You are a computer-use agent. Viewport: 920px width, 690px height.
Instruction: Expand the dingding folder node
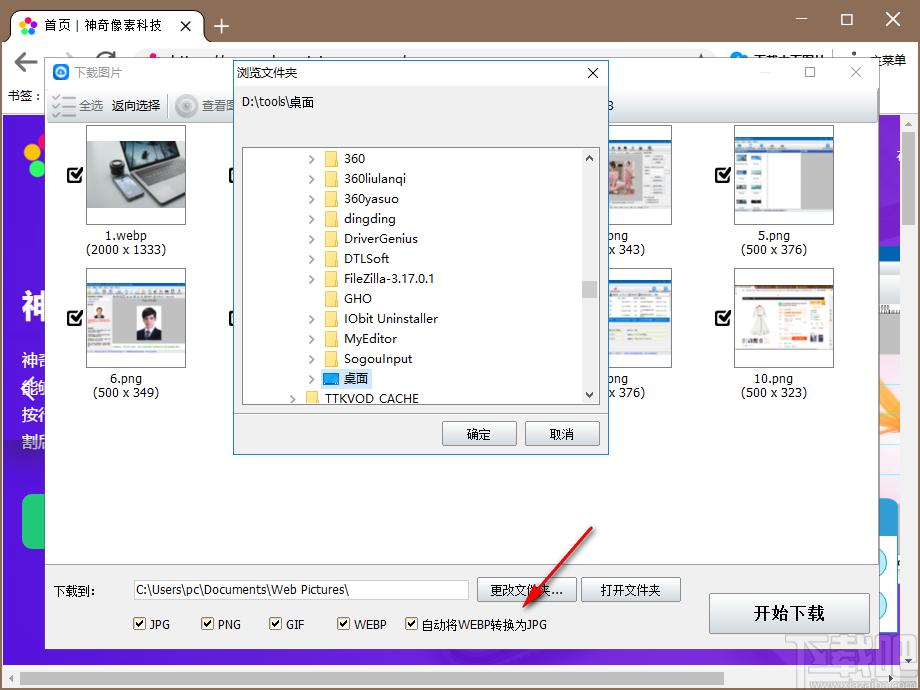(x=312, y=219)
